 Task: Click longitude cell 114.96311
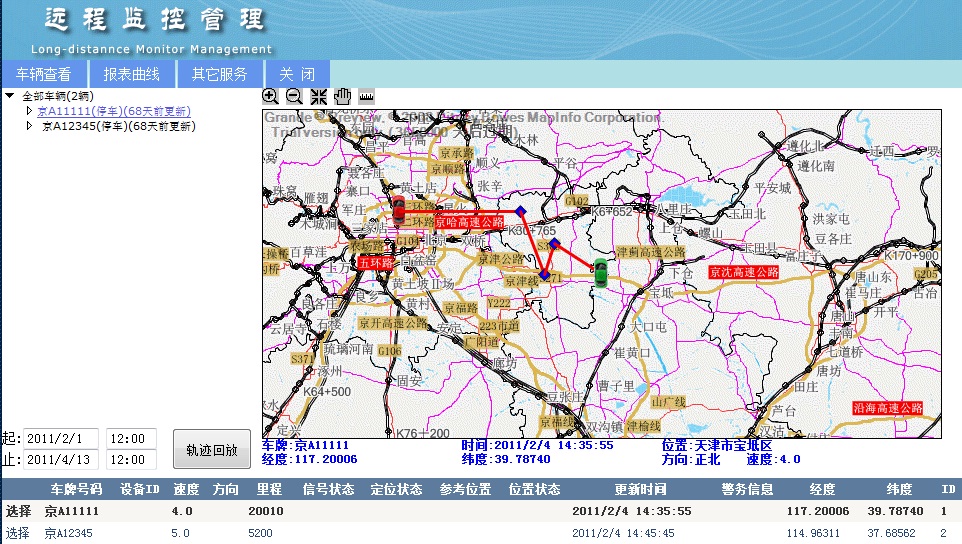[x=813, y=533]
